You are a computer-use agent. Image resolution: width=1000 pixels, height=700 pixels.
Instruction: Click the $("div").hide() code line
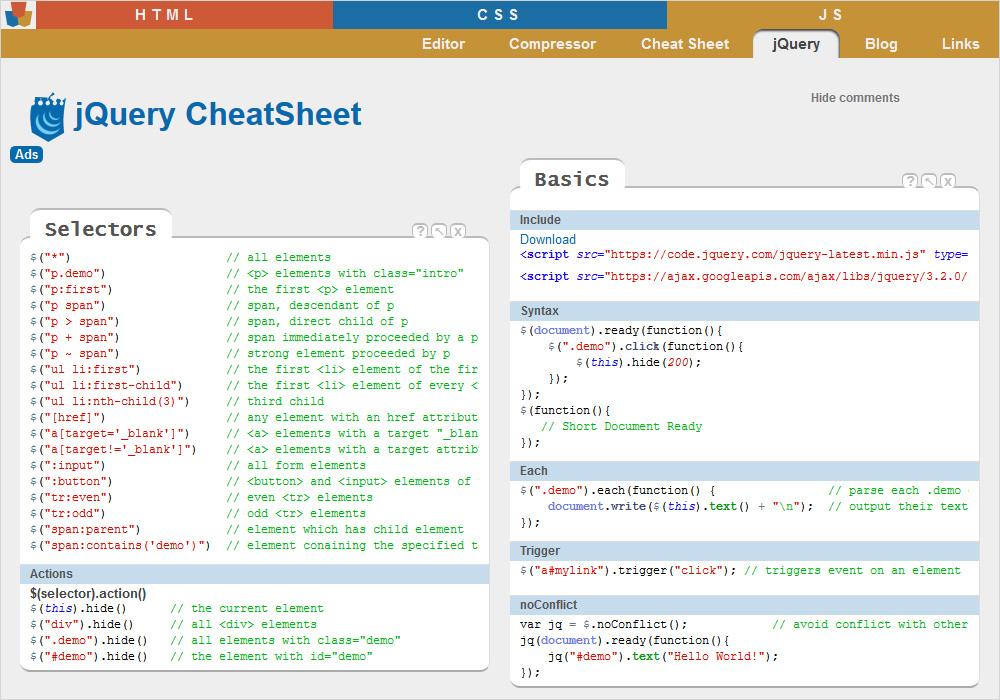[x=173, y=624]
